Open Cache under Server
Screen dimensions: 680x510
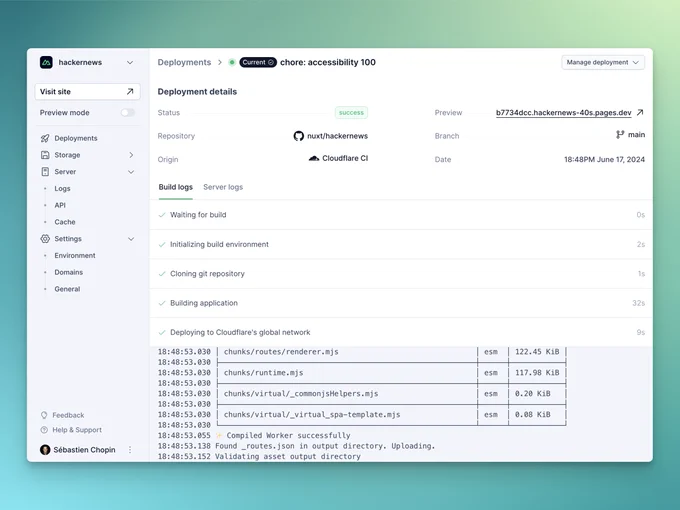(65, 222)
